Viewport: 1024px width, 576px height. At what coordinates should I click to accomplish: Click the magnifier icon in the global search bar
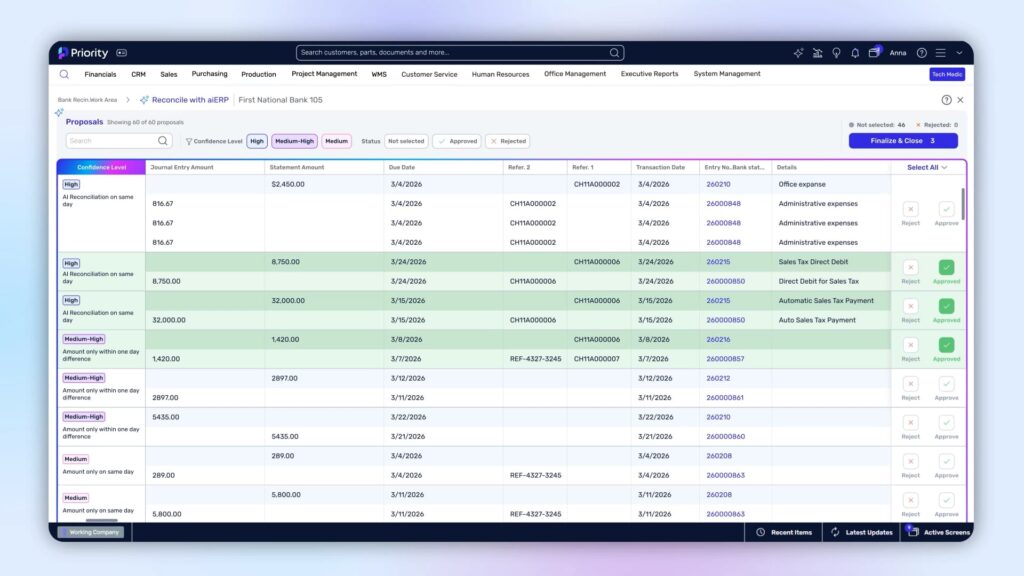click(x=615, y=53)
